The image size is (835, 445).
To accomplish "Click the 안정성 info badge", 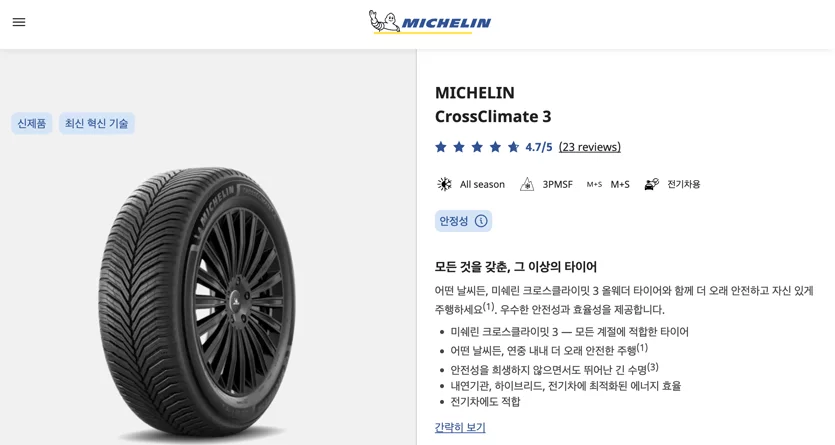I will click(x=463, y=221).
